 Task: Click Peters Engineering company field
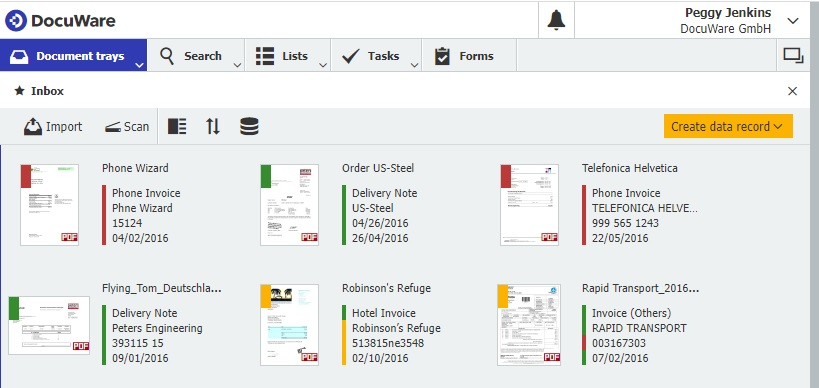coord(157,328)
